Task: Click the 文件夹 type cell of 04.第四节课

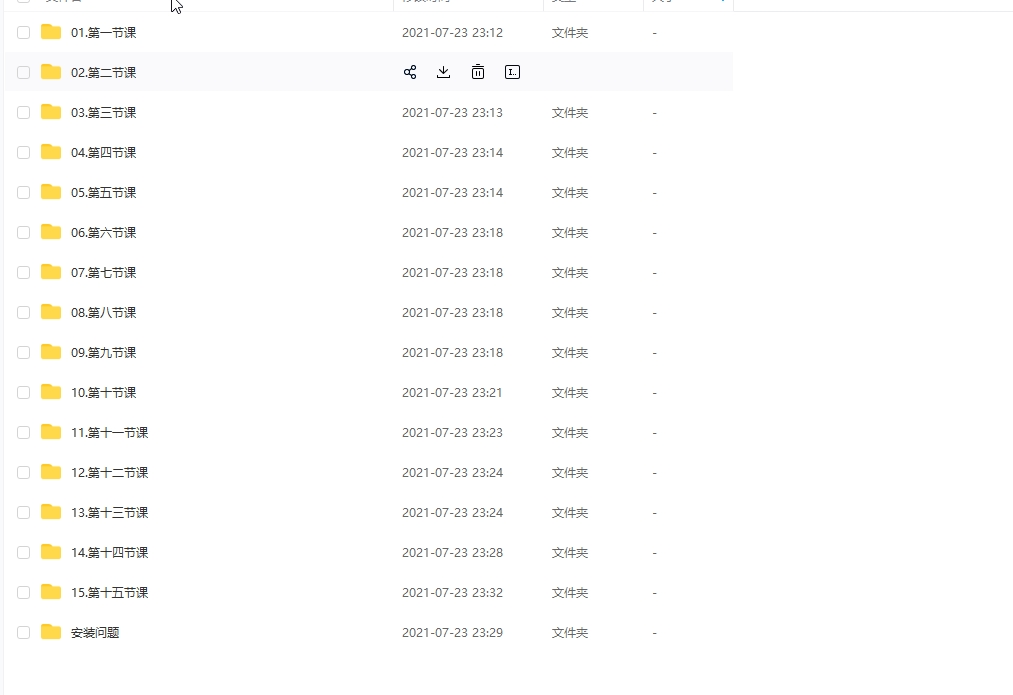Action: (570, 153)
